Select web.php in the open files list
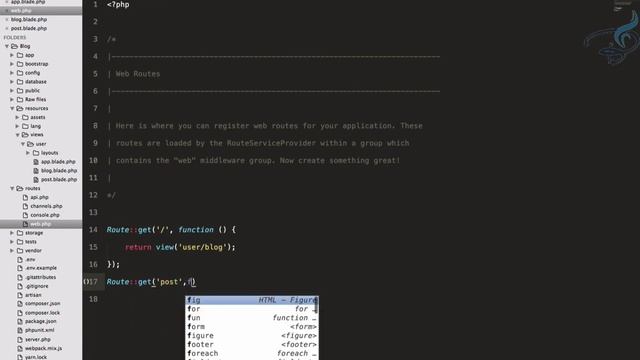The image size is (640, 360). [21, 11]
